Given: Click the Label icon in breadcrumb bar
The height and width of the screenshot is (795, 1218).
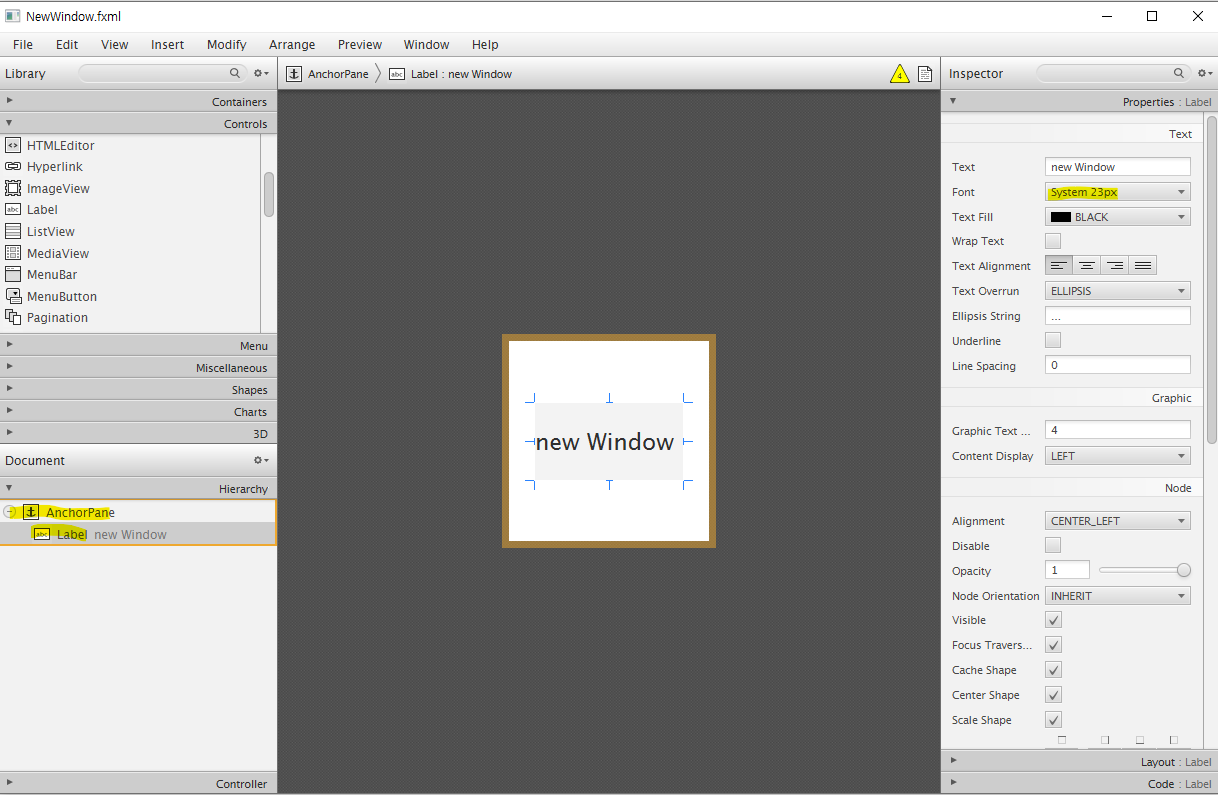Looking at the screenshot, I should (397, 74).
